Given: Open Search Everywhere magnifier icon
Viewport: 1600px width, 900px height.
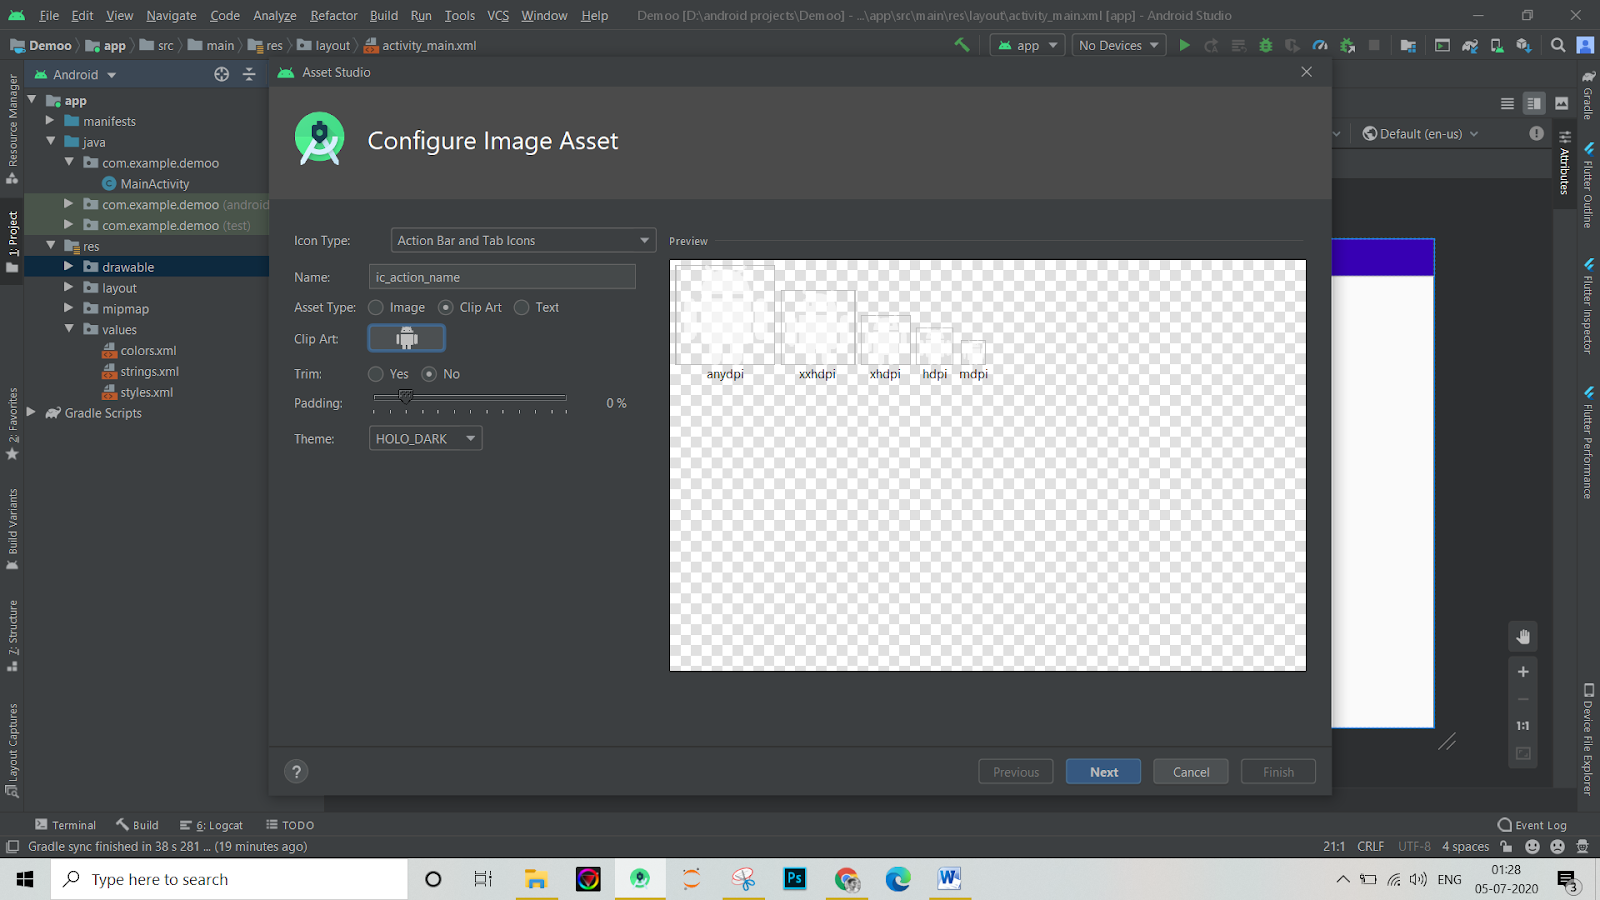Looking at the screenshot, I should coord(1557,45).
